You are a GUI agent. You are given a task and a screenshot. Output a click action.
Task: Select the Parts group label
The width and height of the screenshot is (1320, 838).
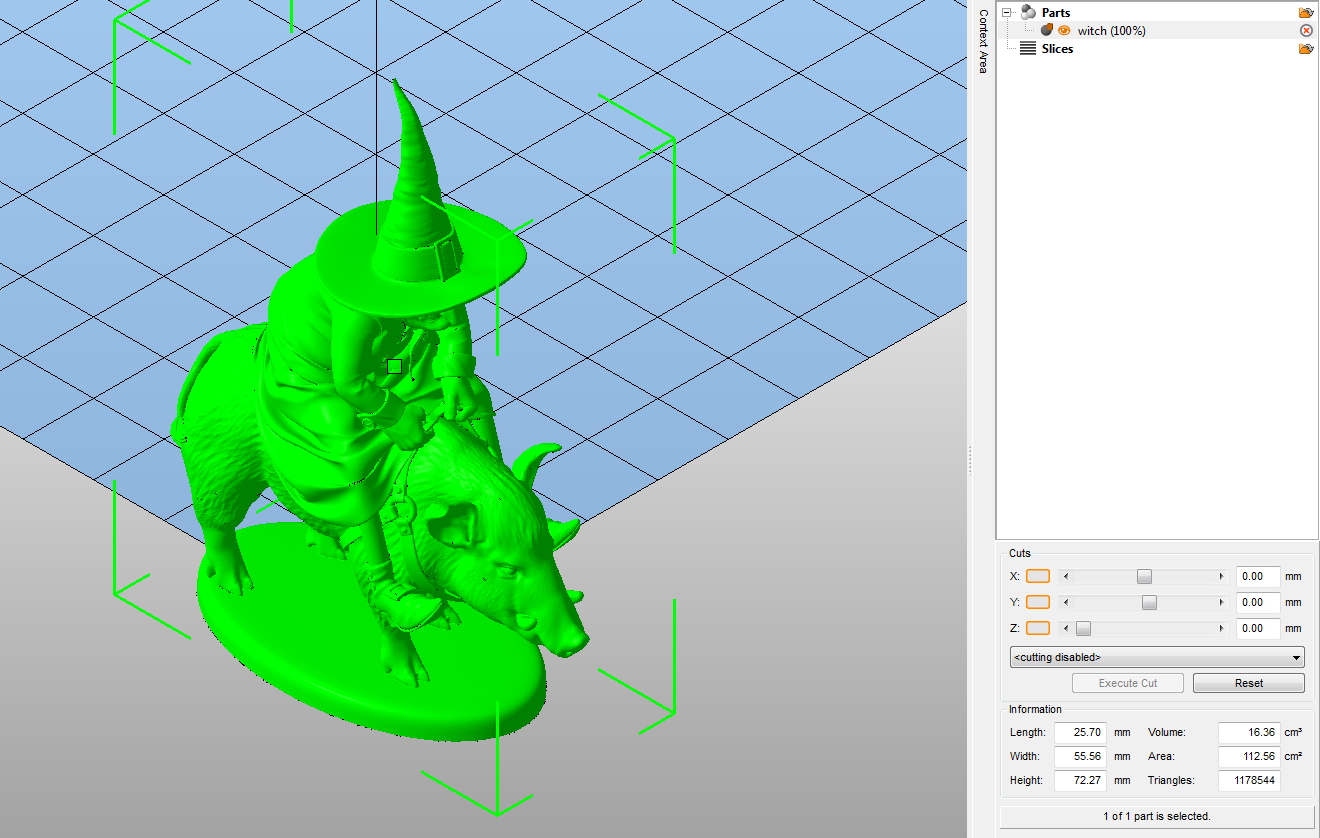click(1056, 13)
